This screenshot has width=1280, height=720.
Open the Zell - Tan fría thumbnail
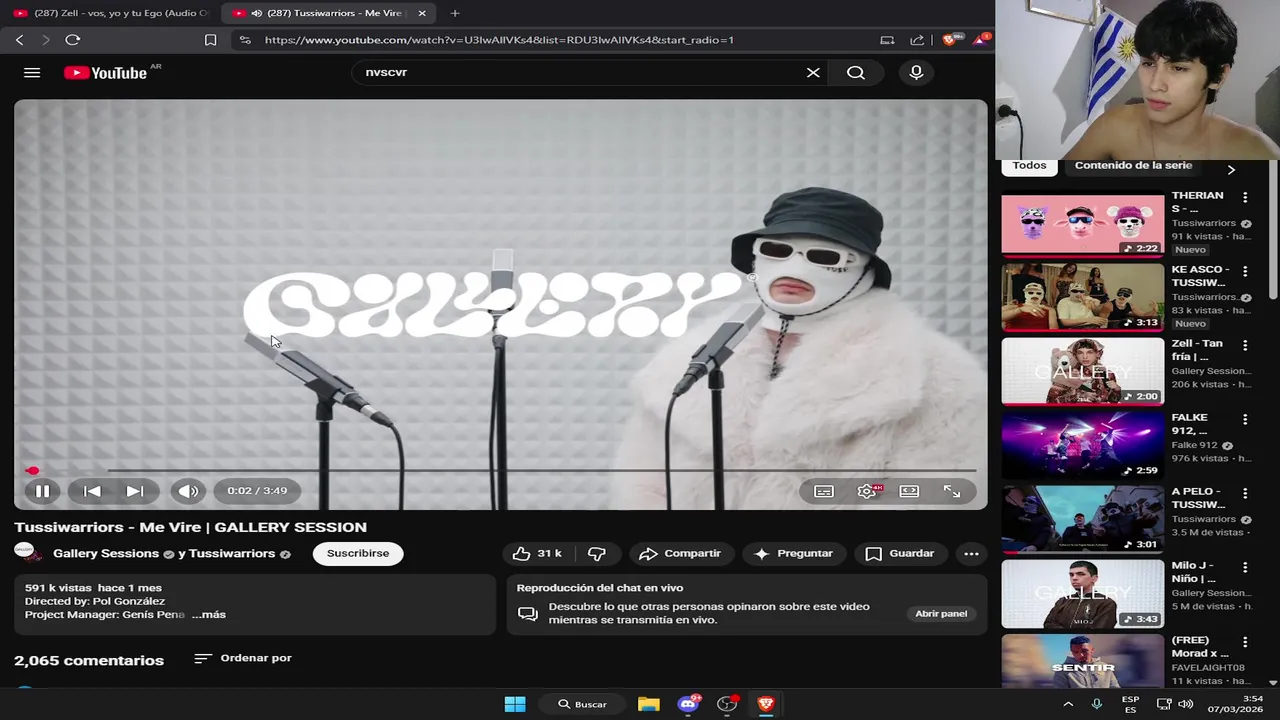1083,371
